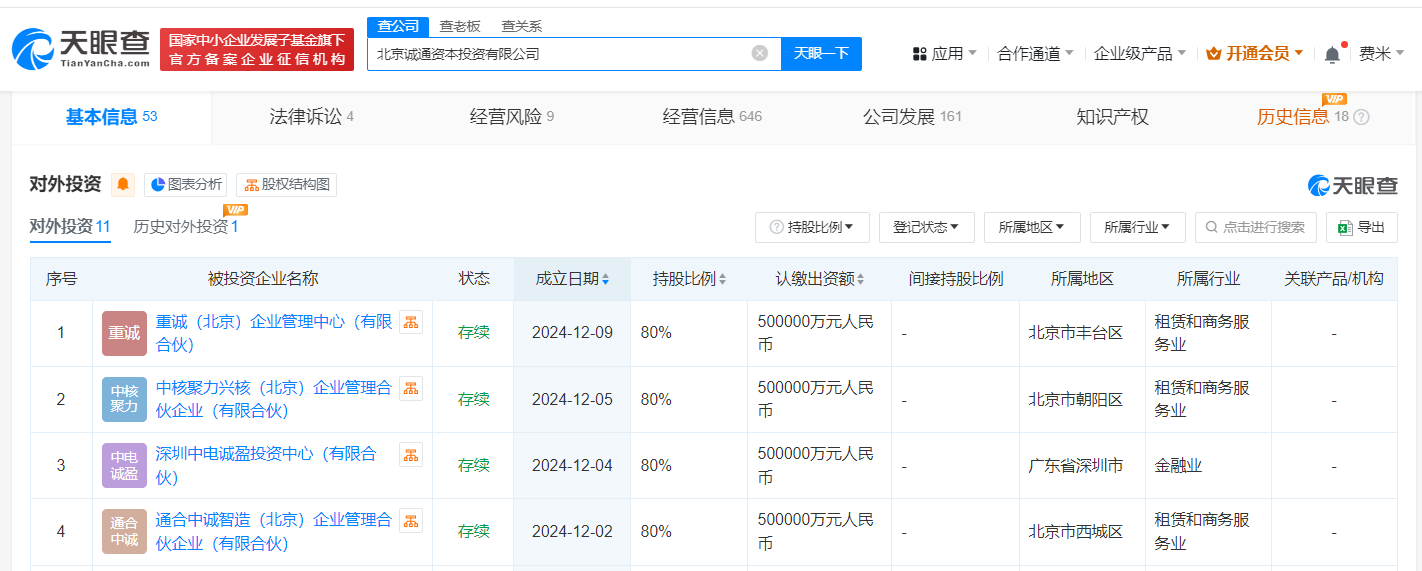The width and height of the screenshot is (1422, 571).
Task: Click the date 2024-12-09 cell
Action: (572, 333)
